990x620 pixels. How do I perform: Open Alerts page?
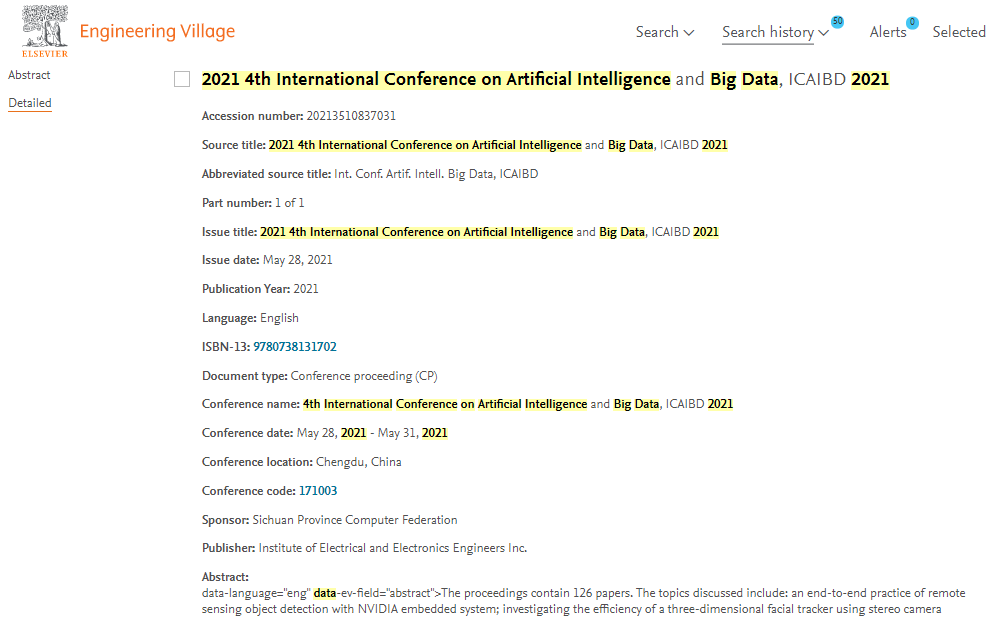click(888, 32)
